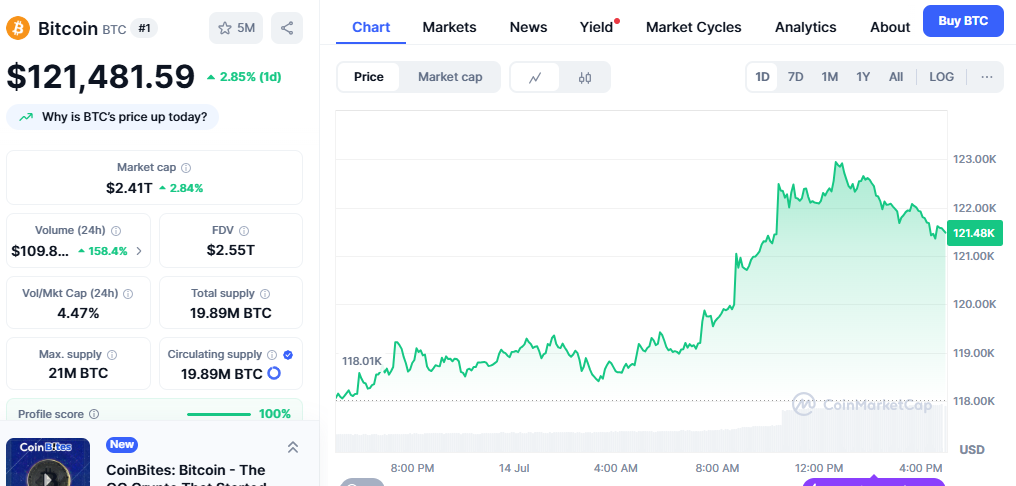Click info icon next to FDV
The image size is (1016, 486).
(244, 231)
